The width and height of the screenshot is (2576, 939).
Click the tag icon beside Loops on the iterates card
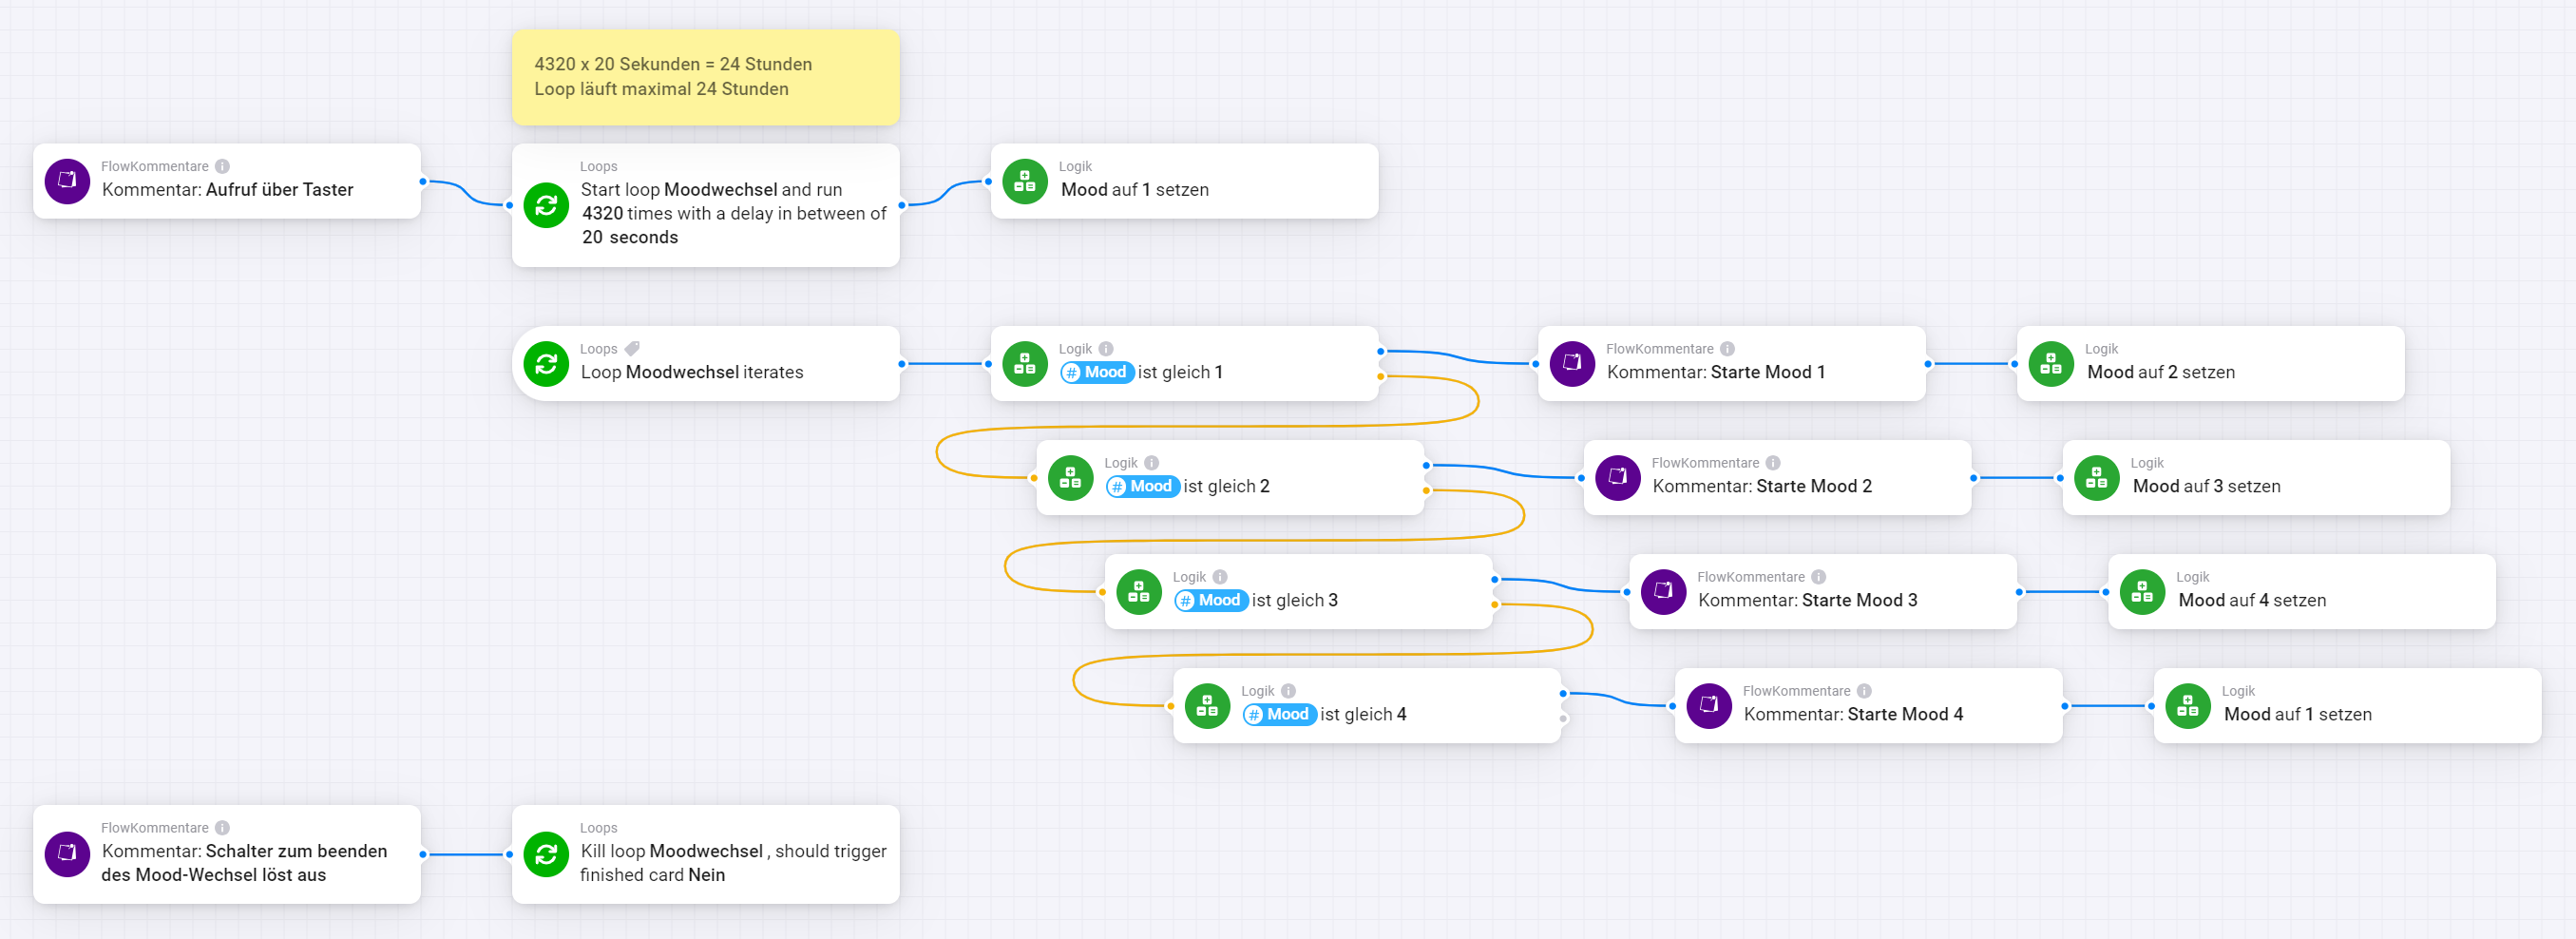point(632,349)
